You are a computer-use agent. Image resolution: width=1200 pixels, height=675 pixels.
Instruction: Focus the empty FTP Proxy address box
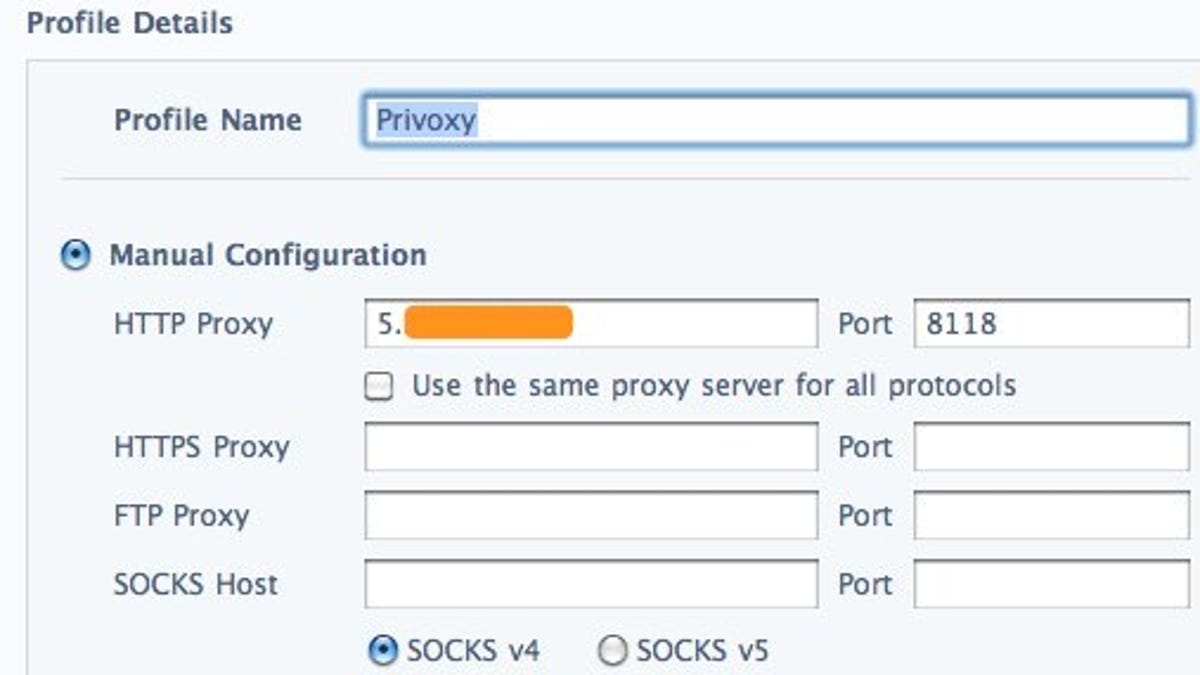pos(591,515)
